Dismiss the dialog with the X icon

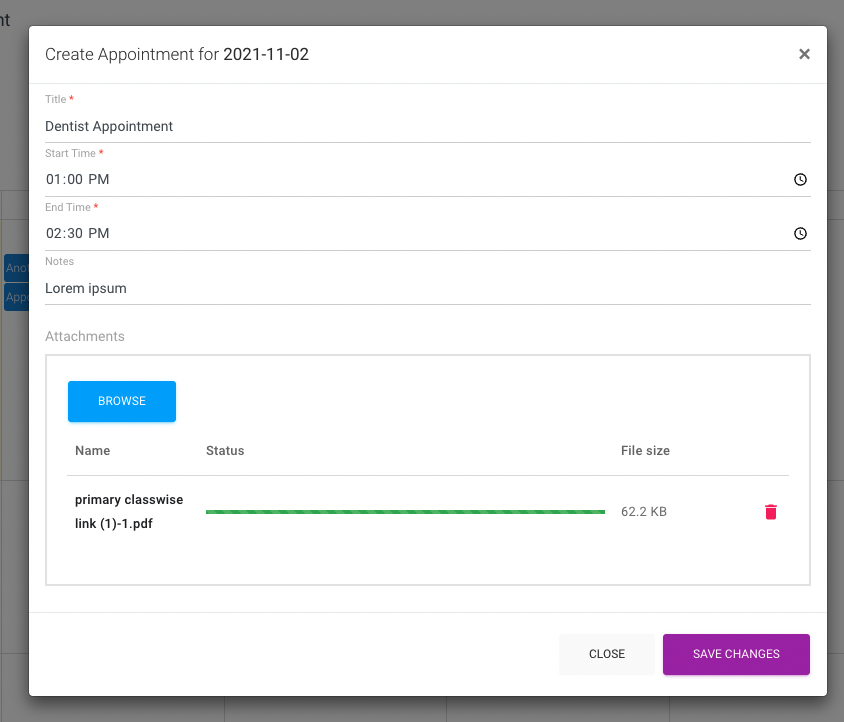click(x=804, y=54)
